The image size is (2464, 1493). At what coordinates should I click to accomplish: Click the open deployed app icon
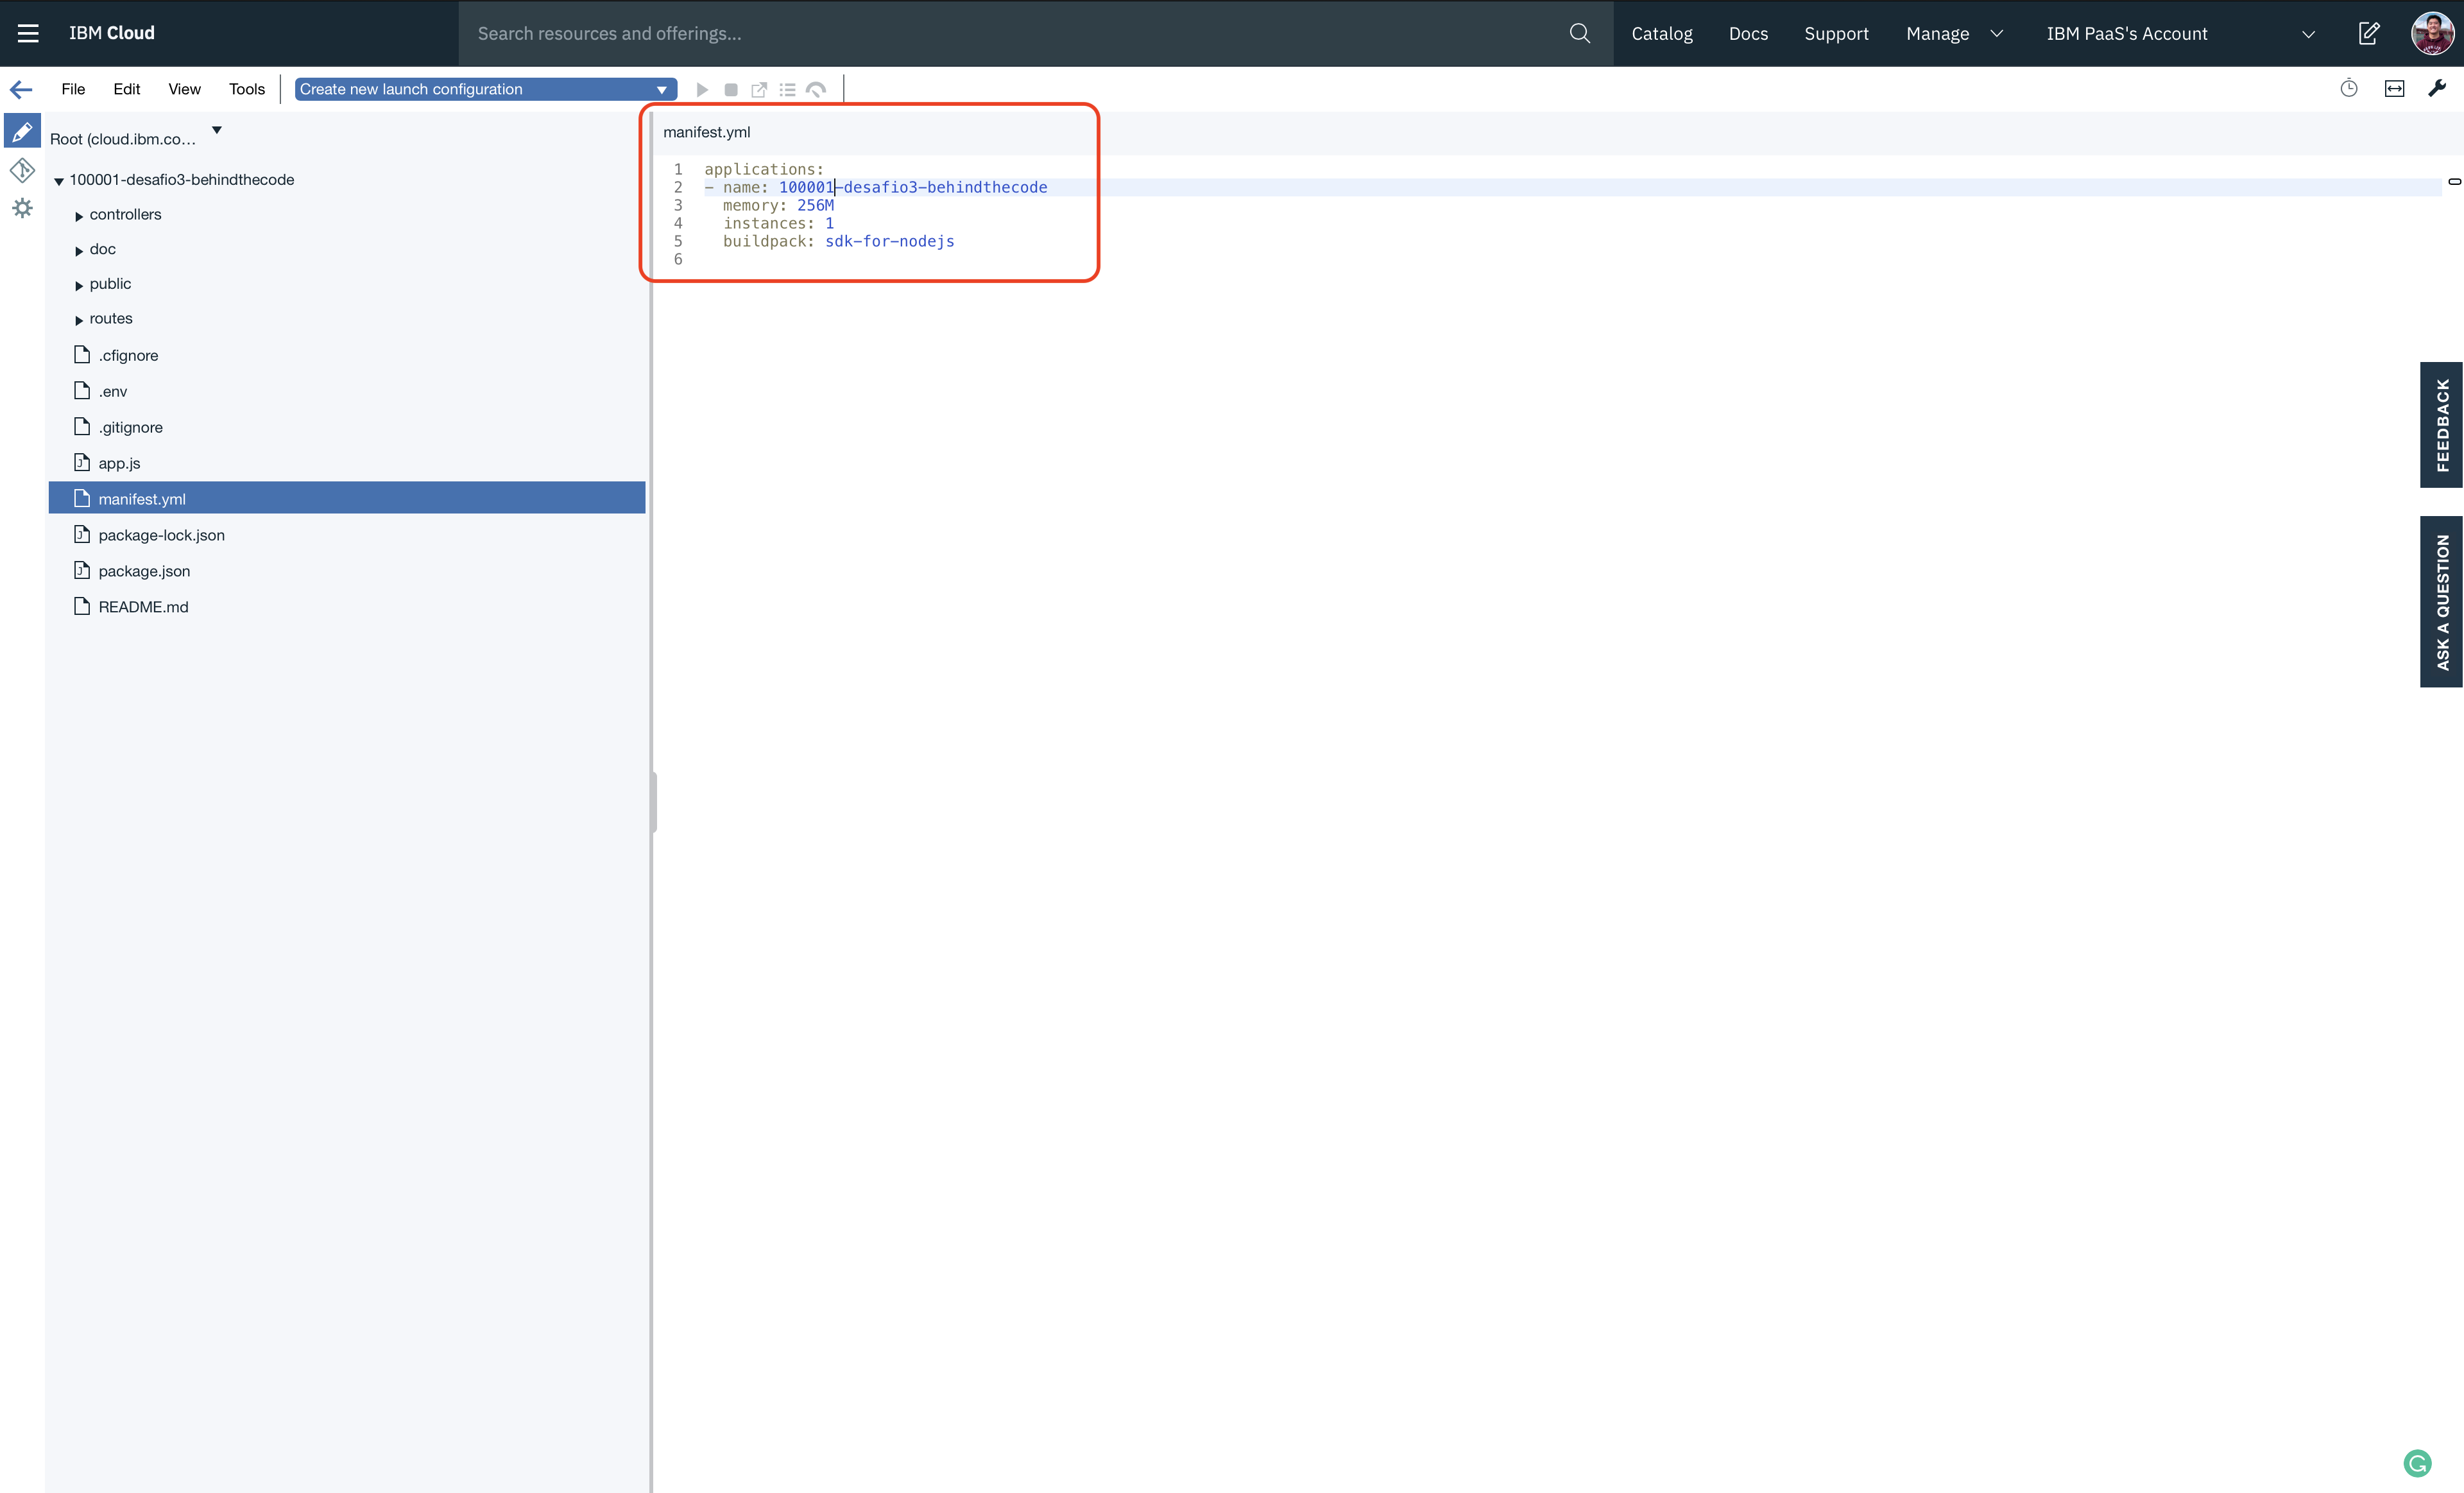[759, 90]
